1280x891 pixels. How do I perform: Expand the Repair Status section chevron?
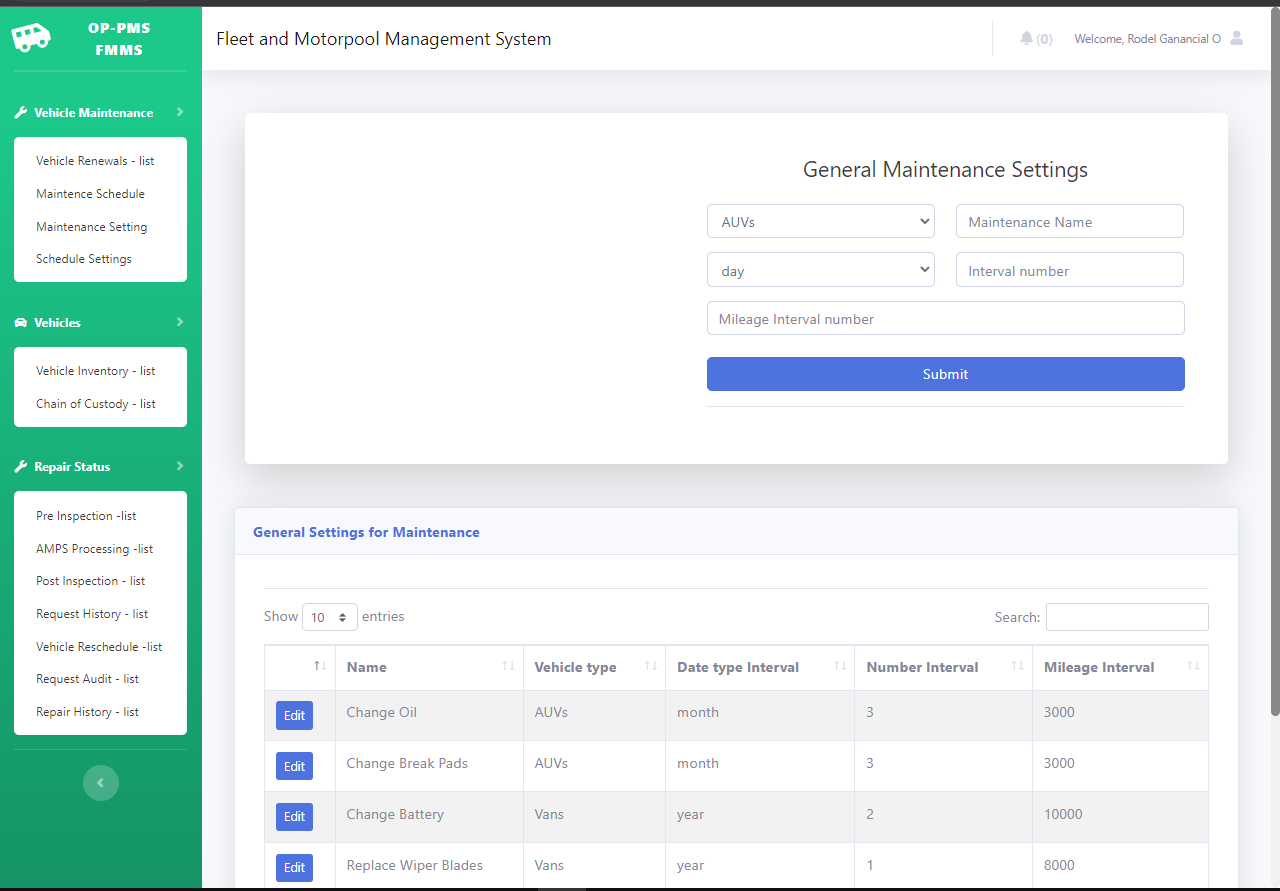(x=180, y=466)
